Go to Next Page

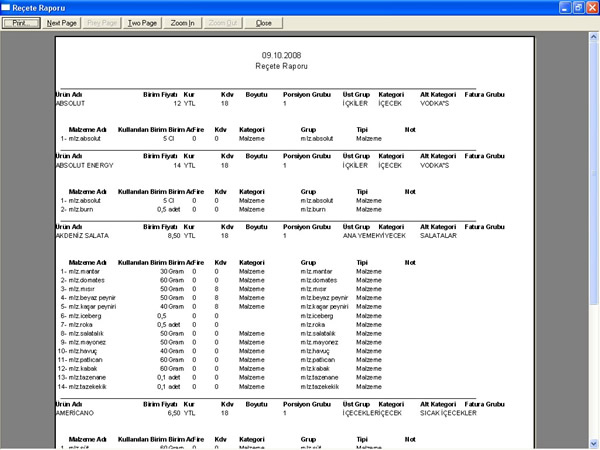tap(62, 23)
